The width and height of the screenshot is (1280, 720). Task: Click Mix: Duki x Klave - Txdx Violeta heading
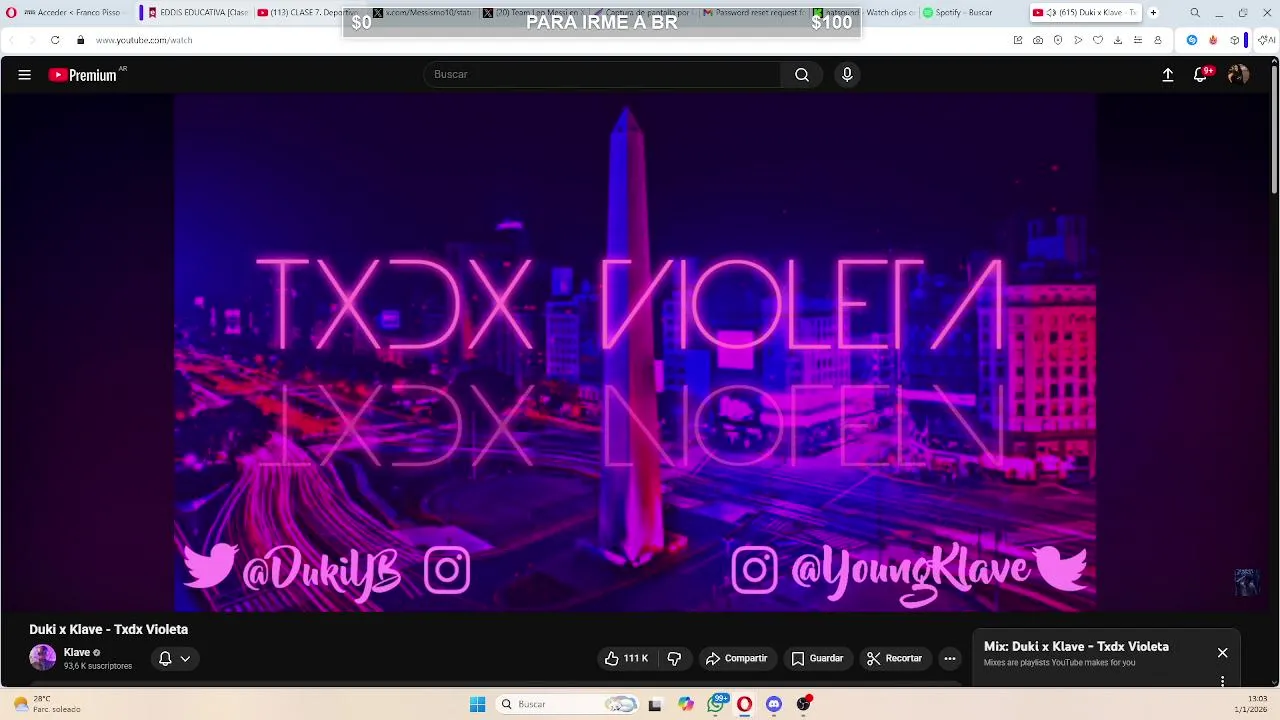[x=1076, y=646]
